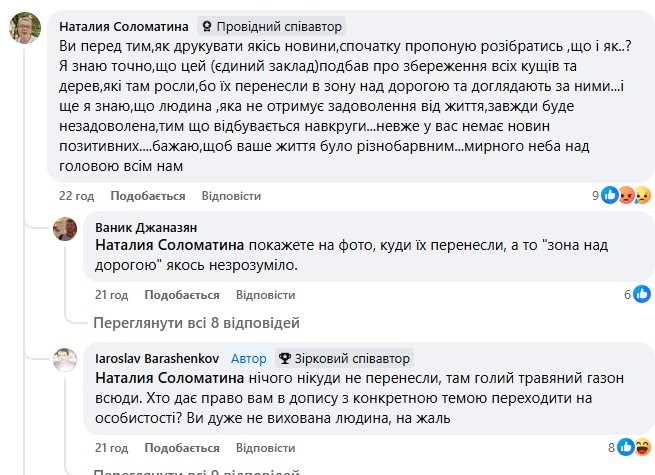Click the Провідний співавтор badge
The width and height of the screenshot is (655, 475).
270,26
